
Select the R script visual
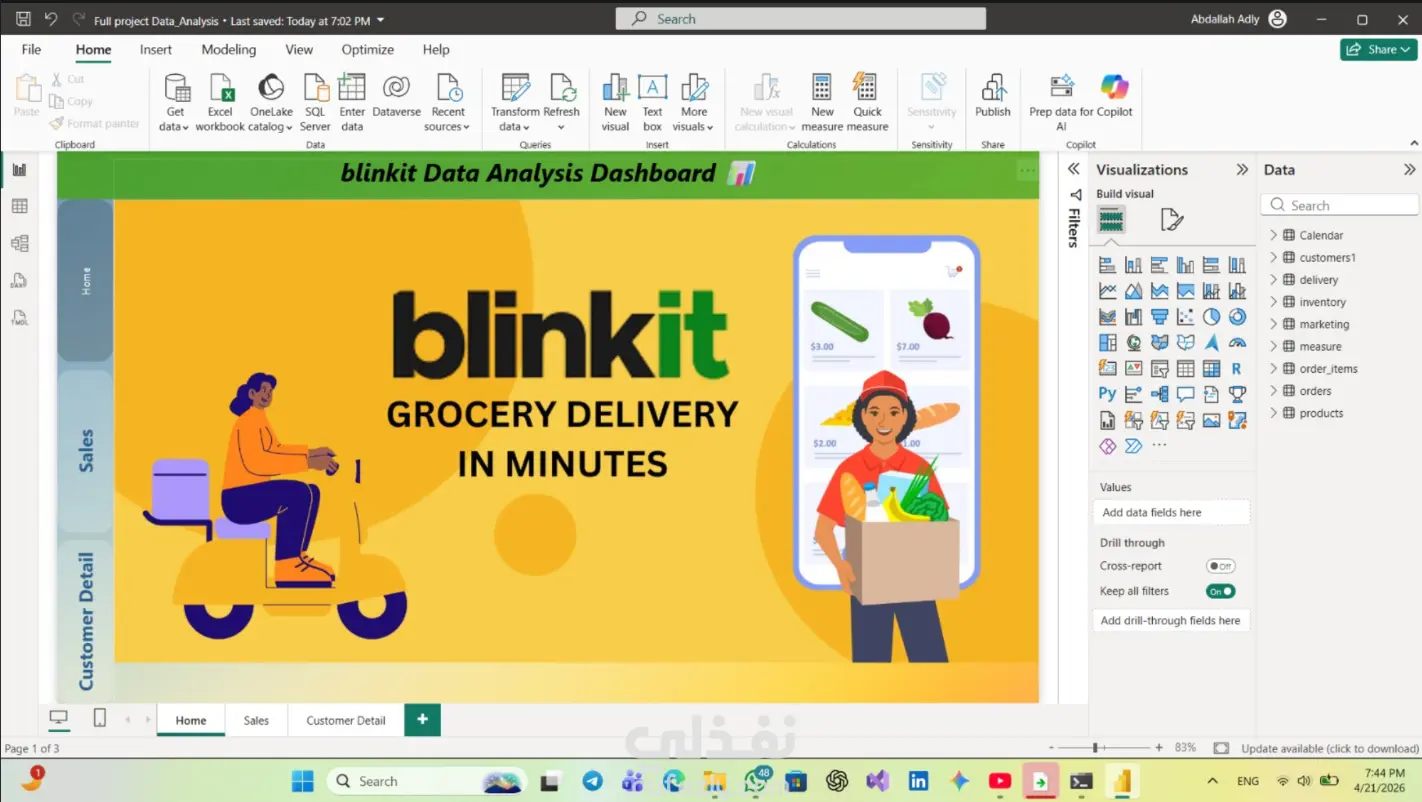click(1237, 368)
